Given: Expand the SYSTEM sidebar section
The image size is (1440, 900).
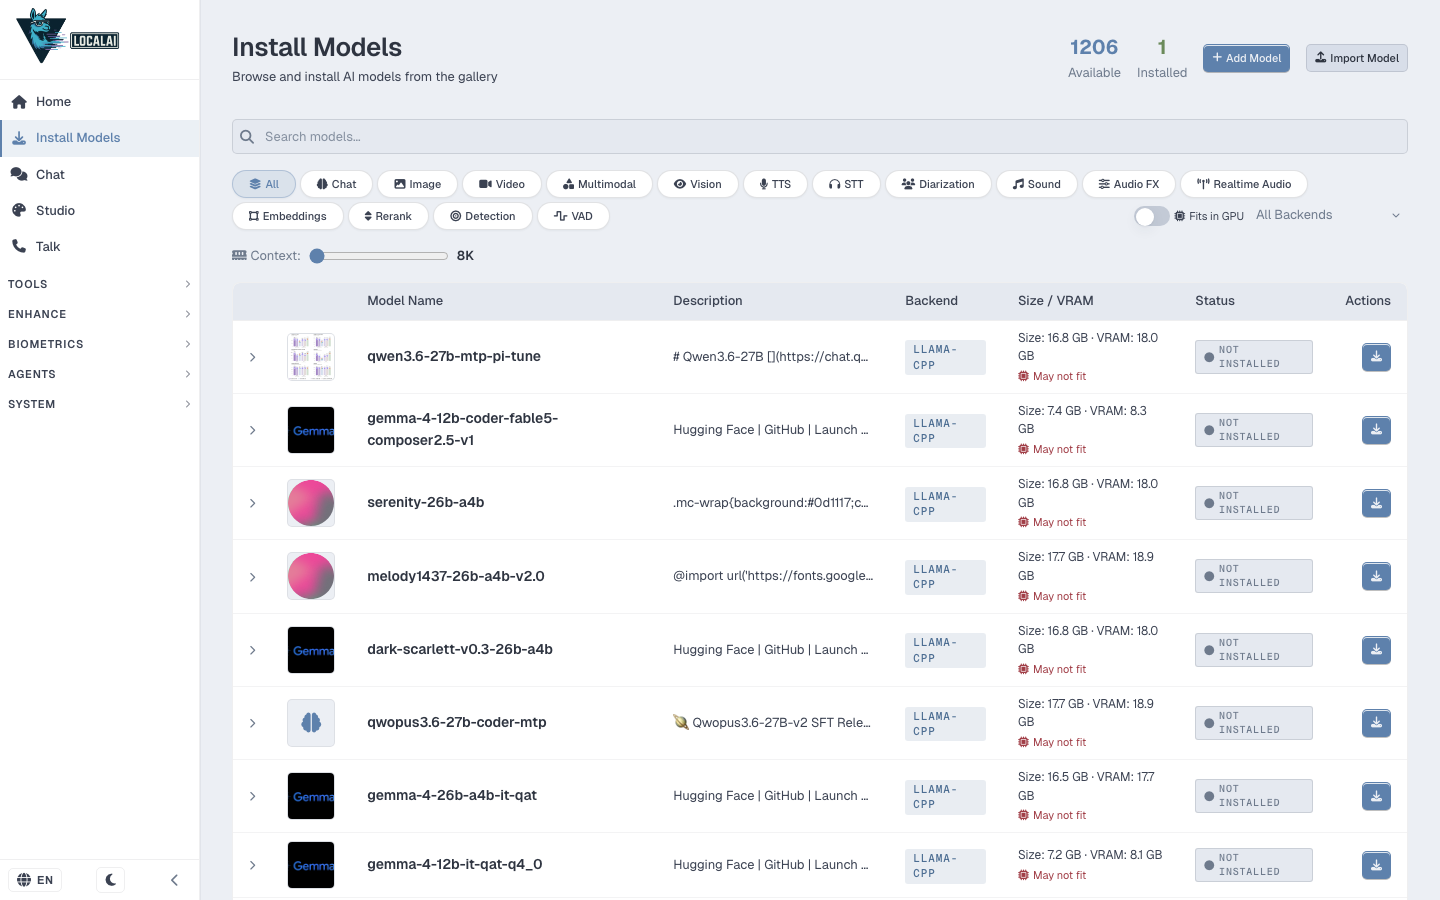Looking at the screenshot, I should (x=100, y=404).
